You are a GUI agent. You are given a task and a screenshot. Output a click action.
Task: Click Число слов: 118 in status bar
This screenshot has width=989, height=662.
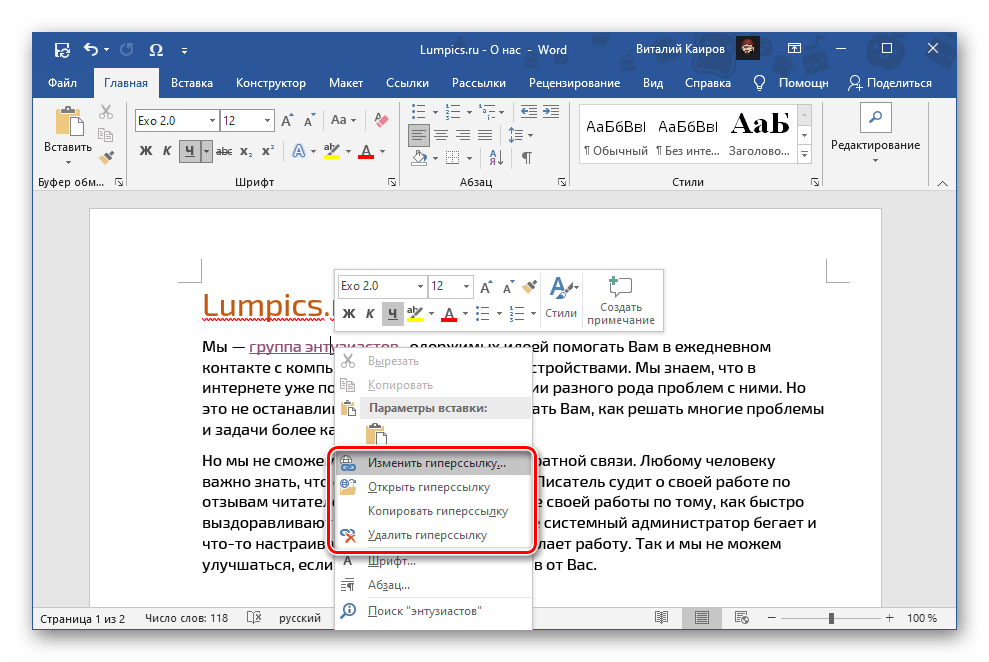(x=187, y=618)
